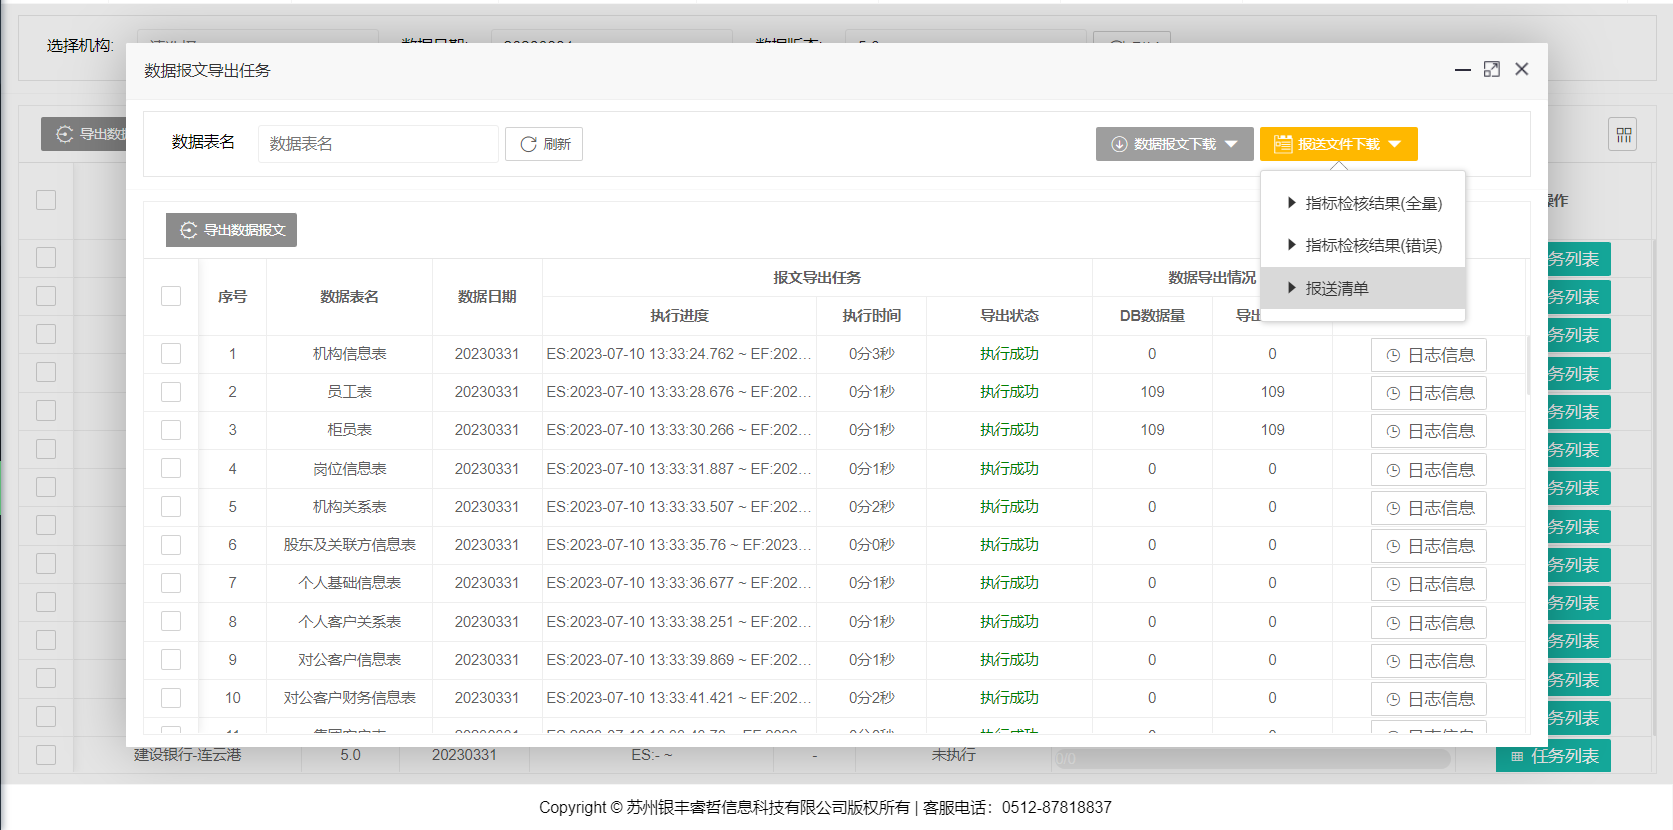Check the checkbox for row 3 柜员表

coord(171,430)
